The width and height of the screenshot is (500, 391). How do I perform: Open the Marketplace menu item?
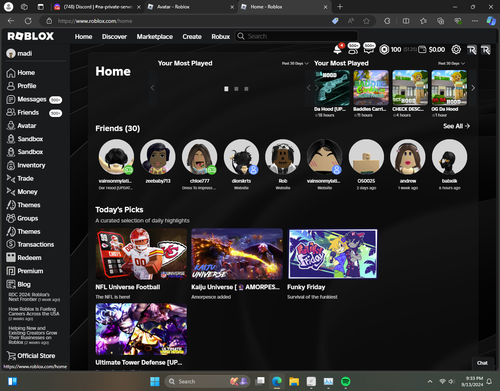click(x=155, y=37)
